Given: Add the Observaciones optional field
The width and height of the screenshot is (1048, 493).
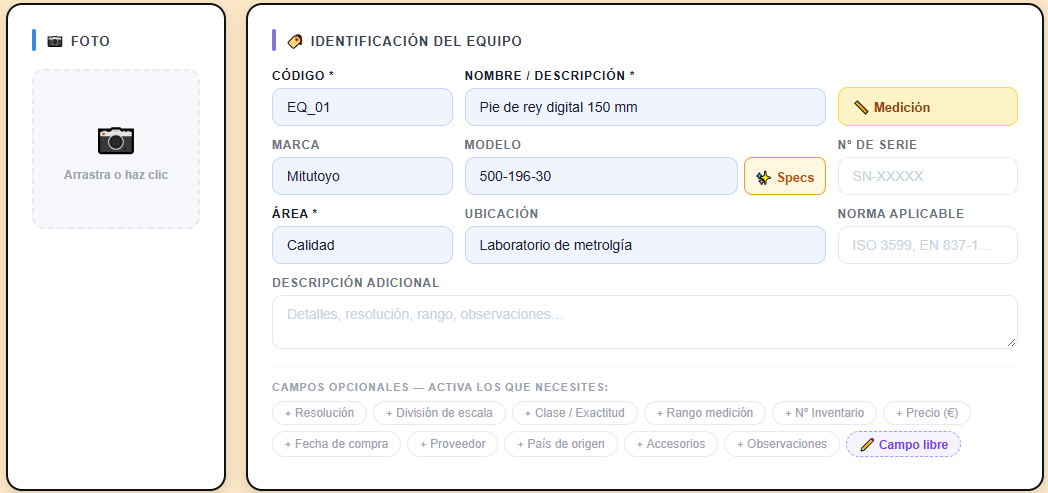Looking at the screenshot, I should click(x=782, y=444).
